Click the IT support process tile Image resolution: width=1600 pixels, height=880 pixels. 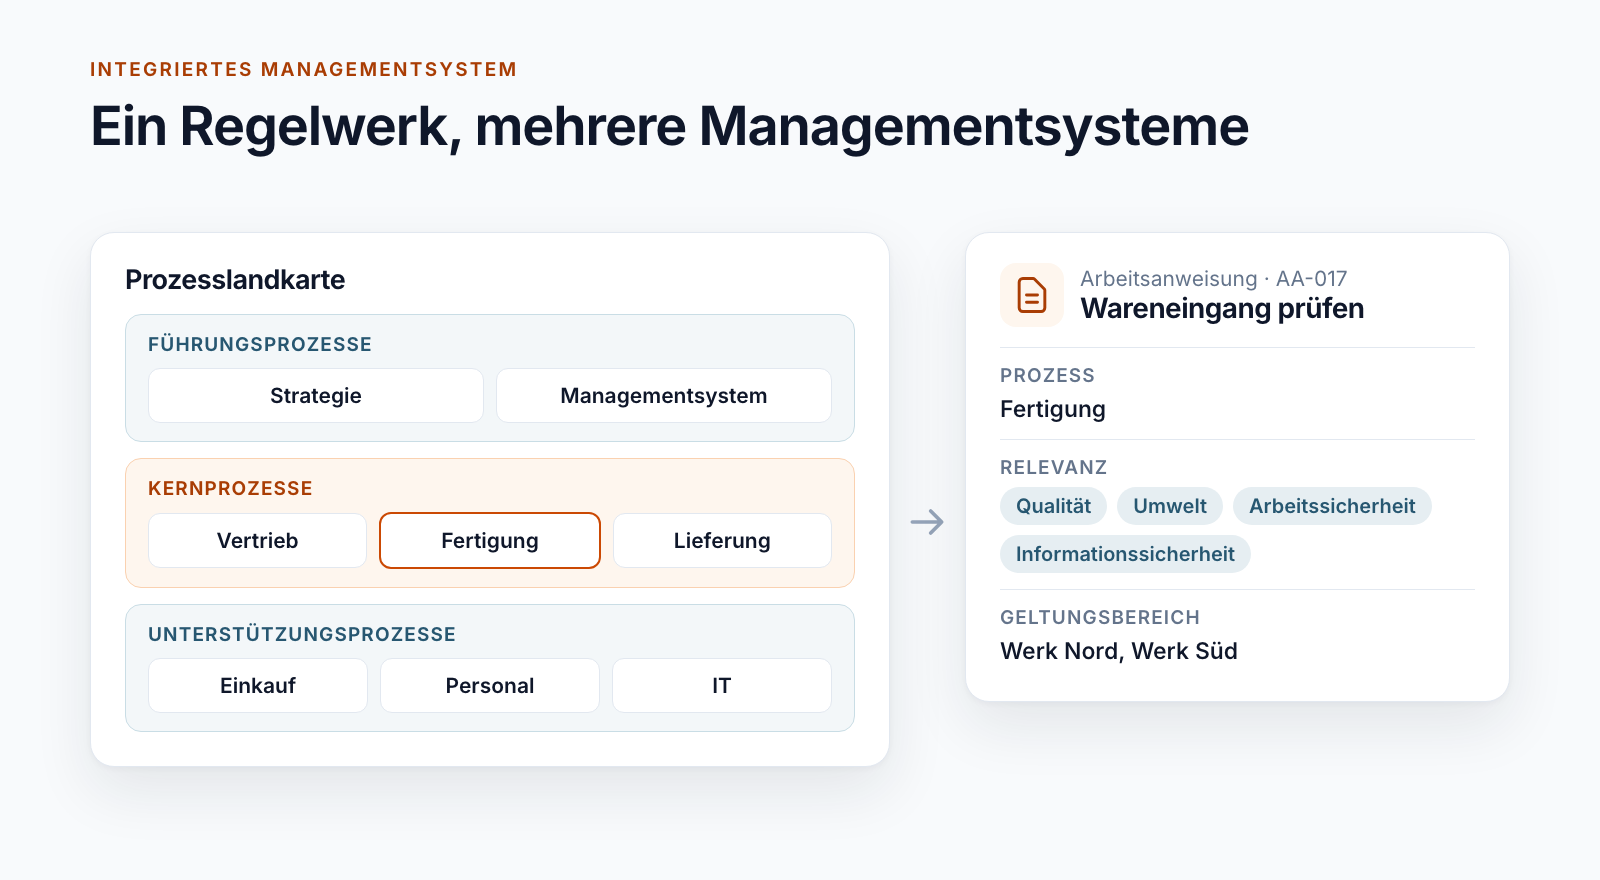tap(722, 686)
